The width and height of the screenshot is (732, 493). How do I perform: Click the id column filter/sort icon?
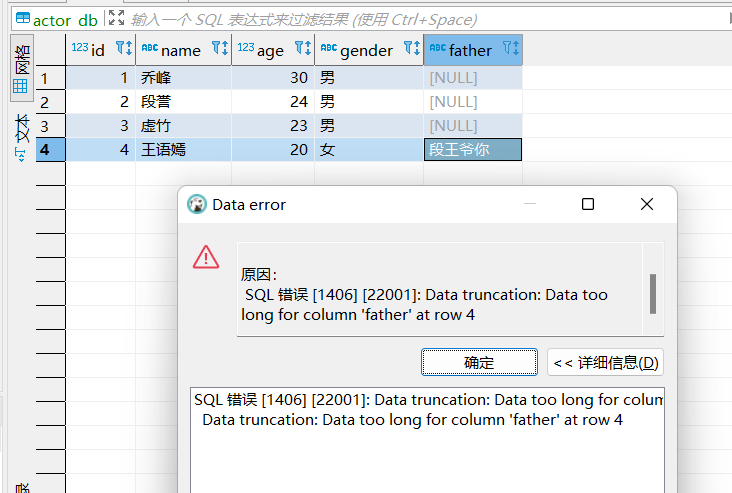coord(124,48)
